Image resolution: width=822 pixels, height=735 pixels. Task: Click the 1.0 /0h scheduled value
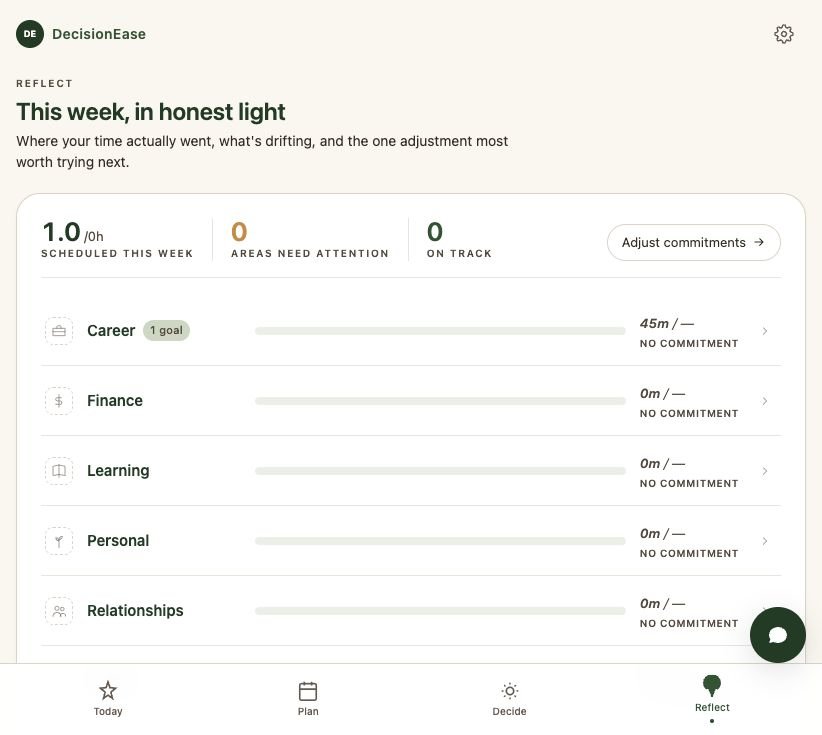click(x=73, y=233)
